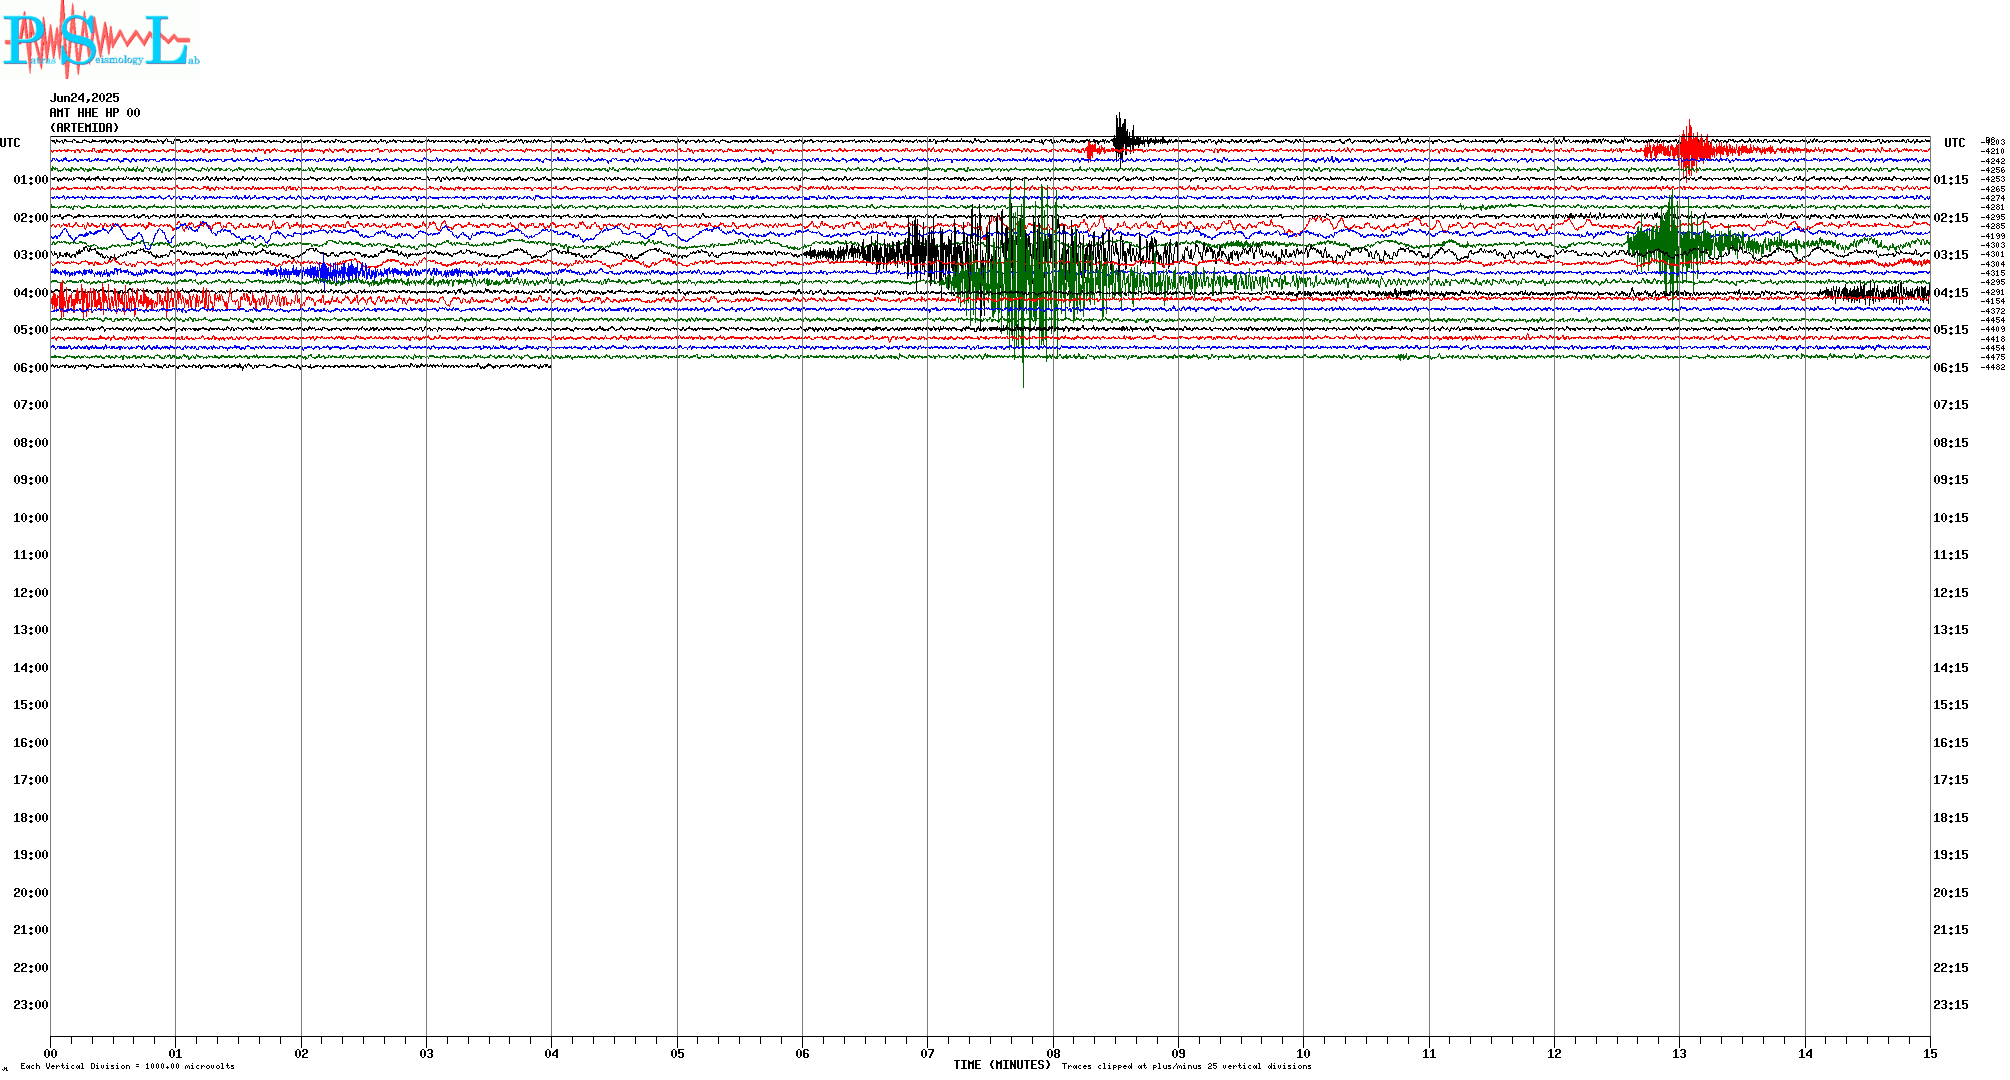Click the traces clipped at 25 divisions note
The image size is (2010, 1080).
coord(1187,1066)
